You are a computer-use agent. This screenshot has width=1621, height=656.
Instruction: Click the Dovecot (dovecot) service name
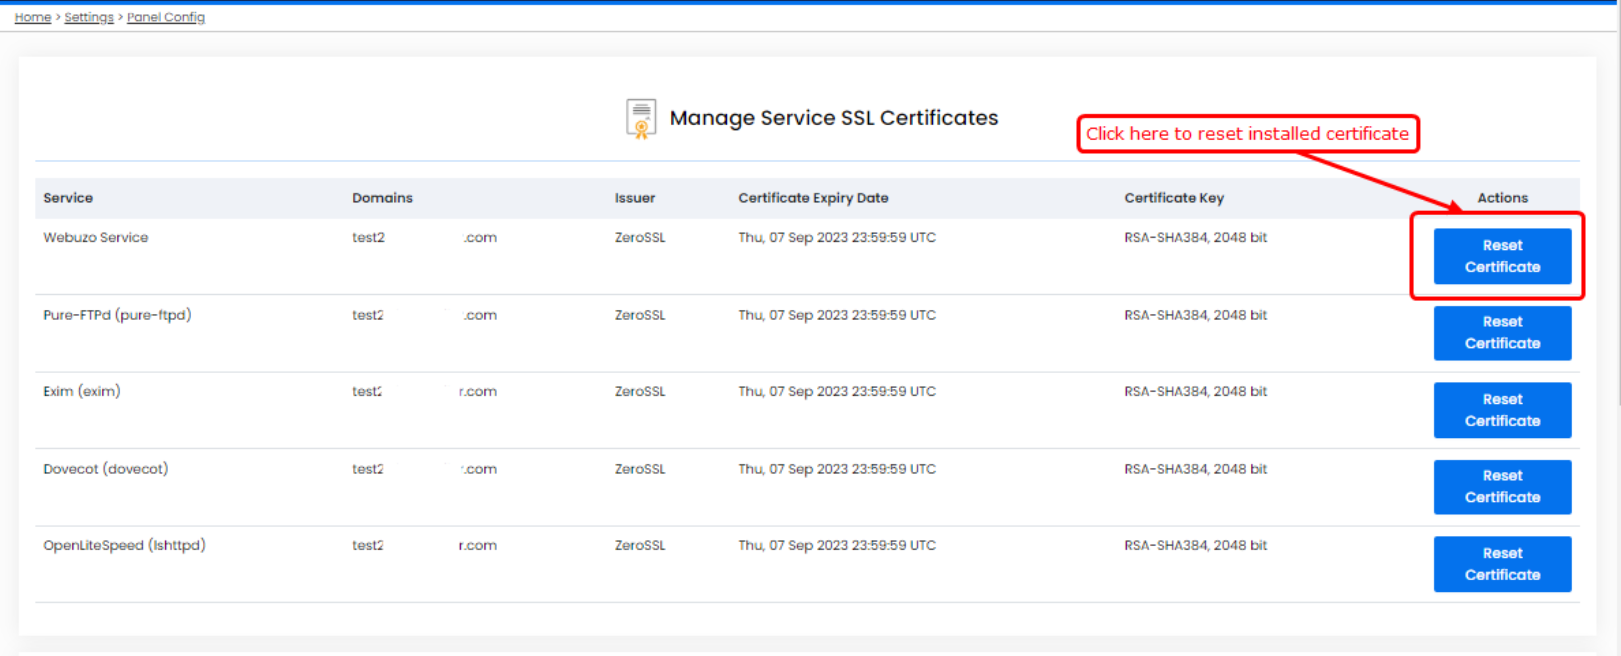point(105,469)
